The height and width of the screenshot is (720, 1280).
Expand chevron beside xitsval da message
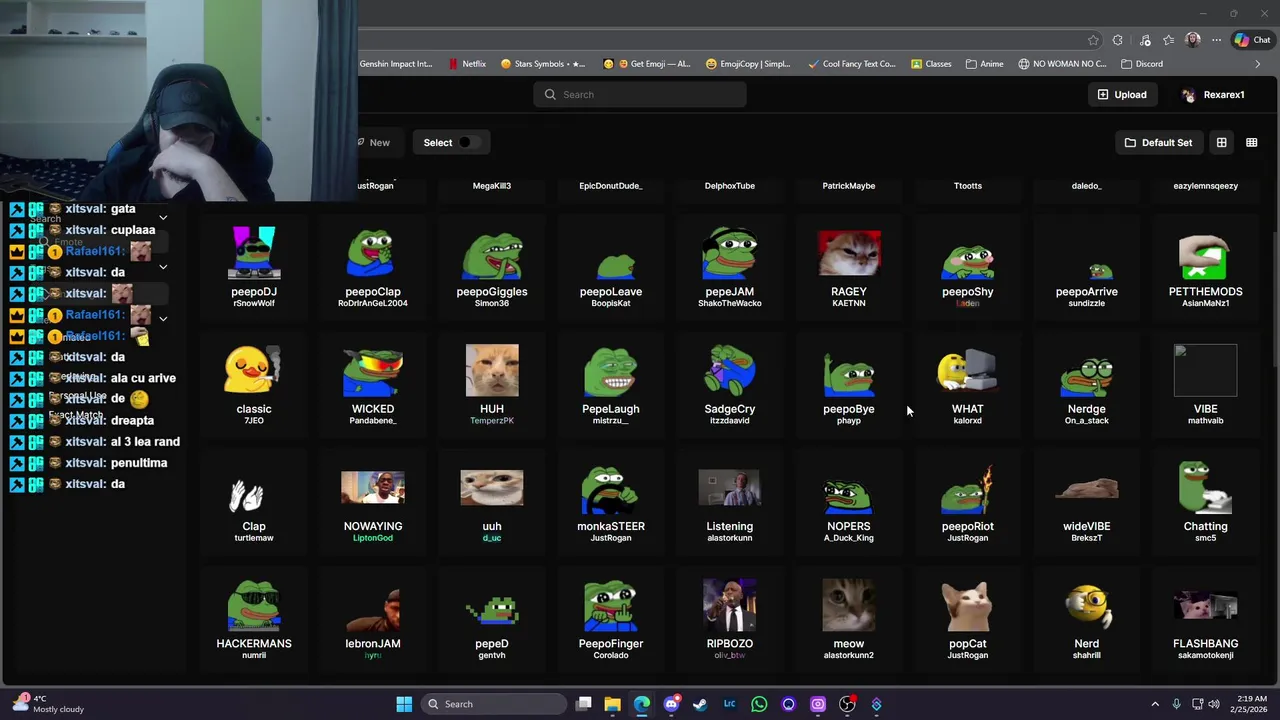pyautogui.click(x=163, y=267)
